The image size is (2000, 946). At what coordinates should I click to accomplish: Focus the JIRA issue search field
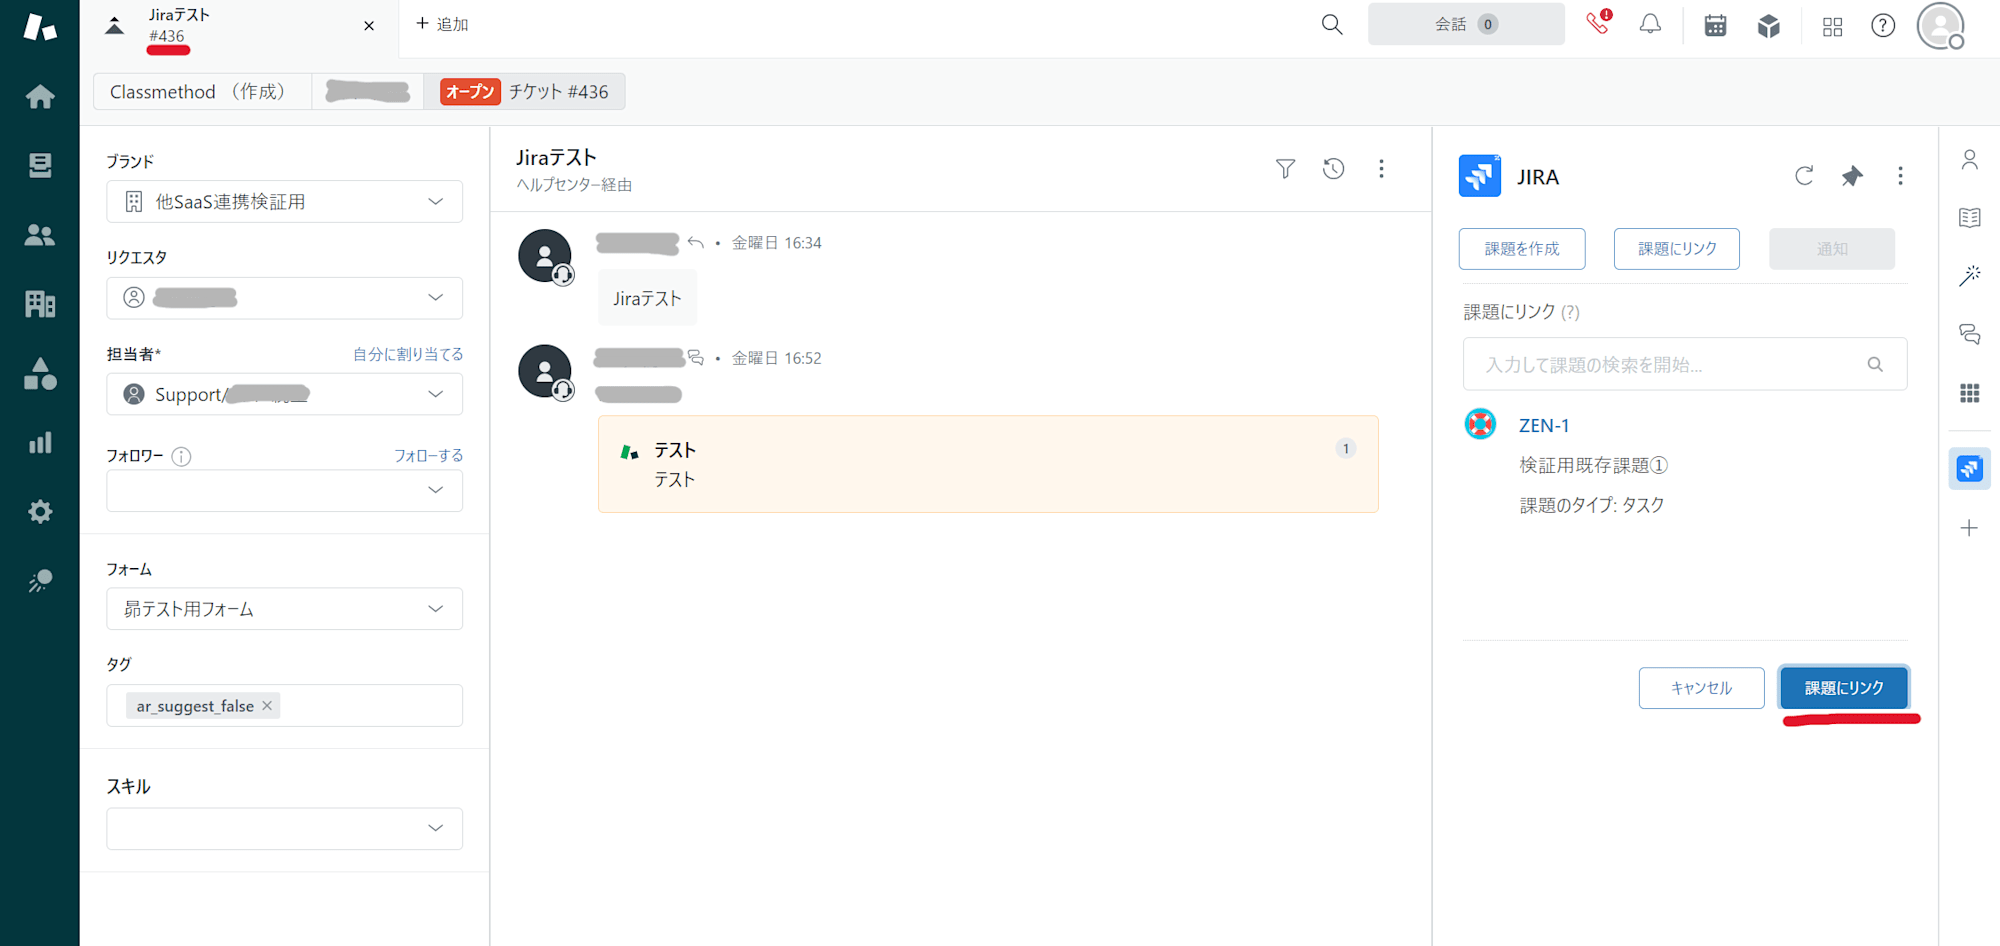tap(1685, 364)
